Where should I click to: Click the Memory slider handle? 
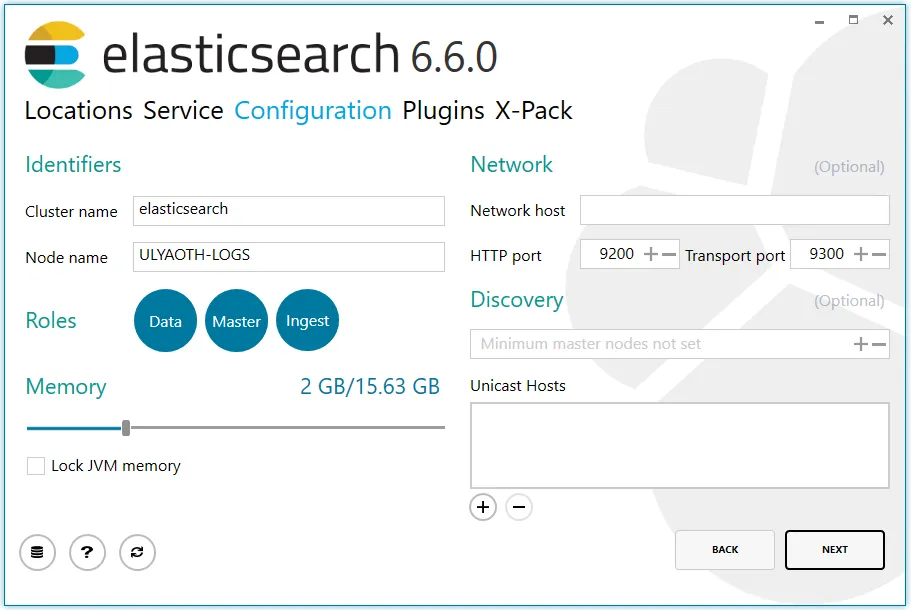pyautogui.click(x=126, y=428)
